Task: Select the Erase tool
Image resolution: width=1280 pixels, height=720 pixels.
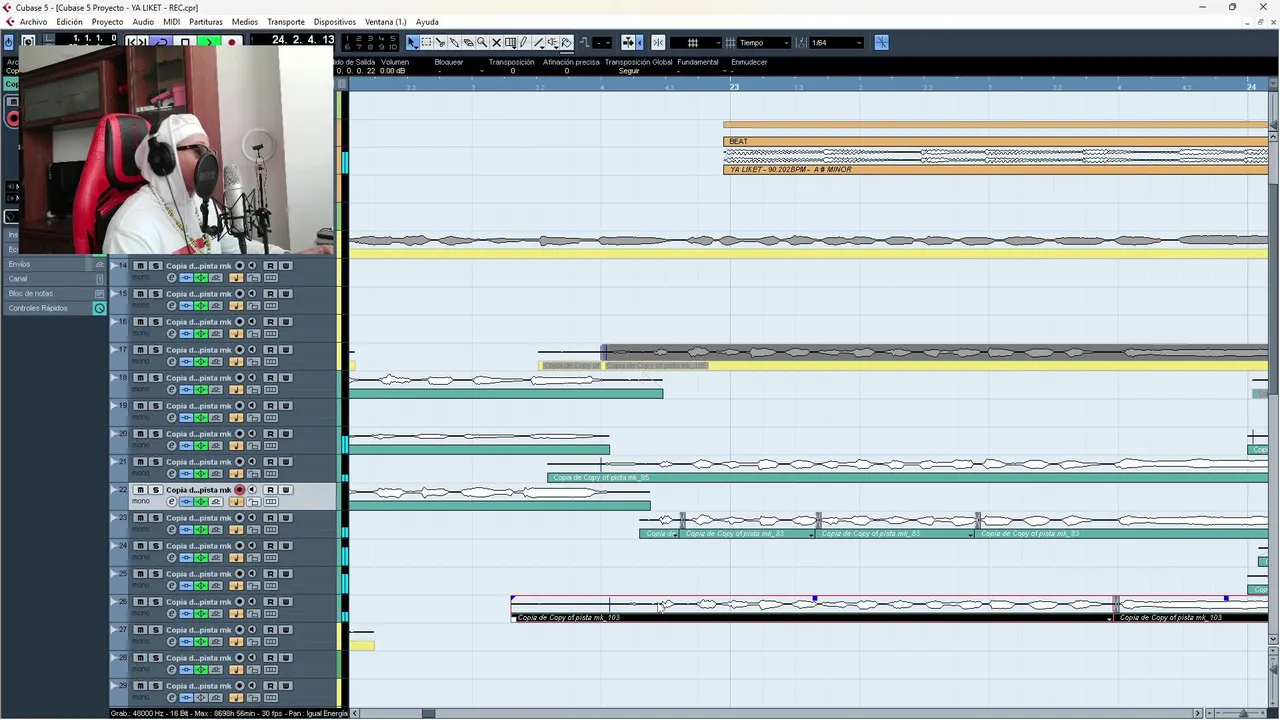Action: coord(468,43)
